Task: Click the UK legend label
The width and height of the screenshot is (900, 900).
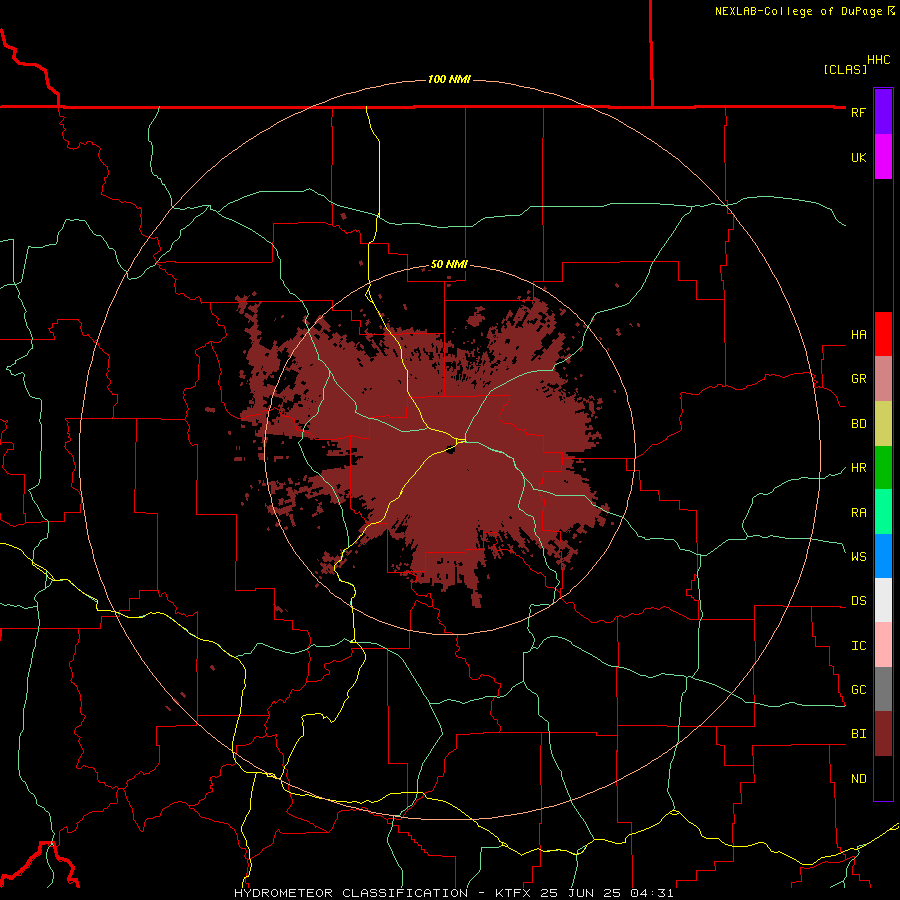Action: pos(858,157)
